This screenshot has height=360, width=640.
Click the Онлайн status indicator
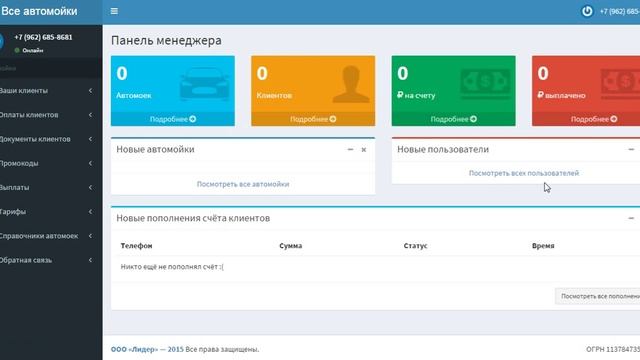point(29,50)
